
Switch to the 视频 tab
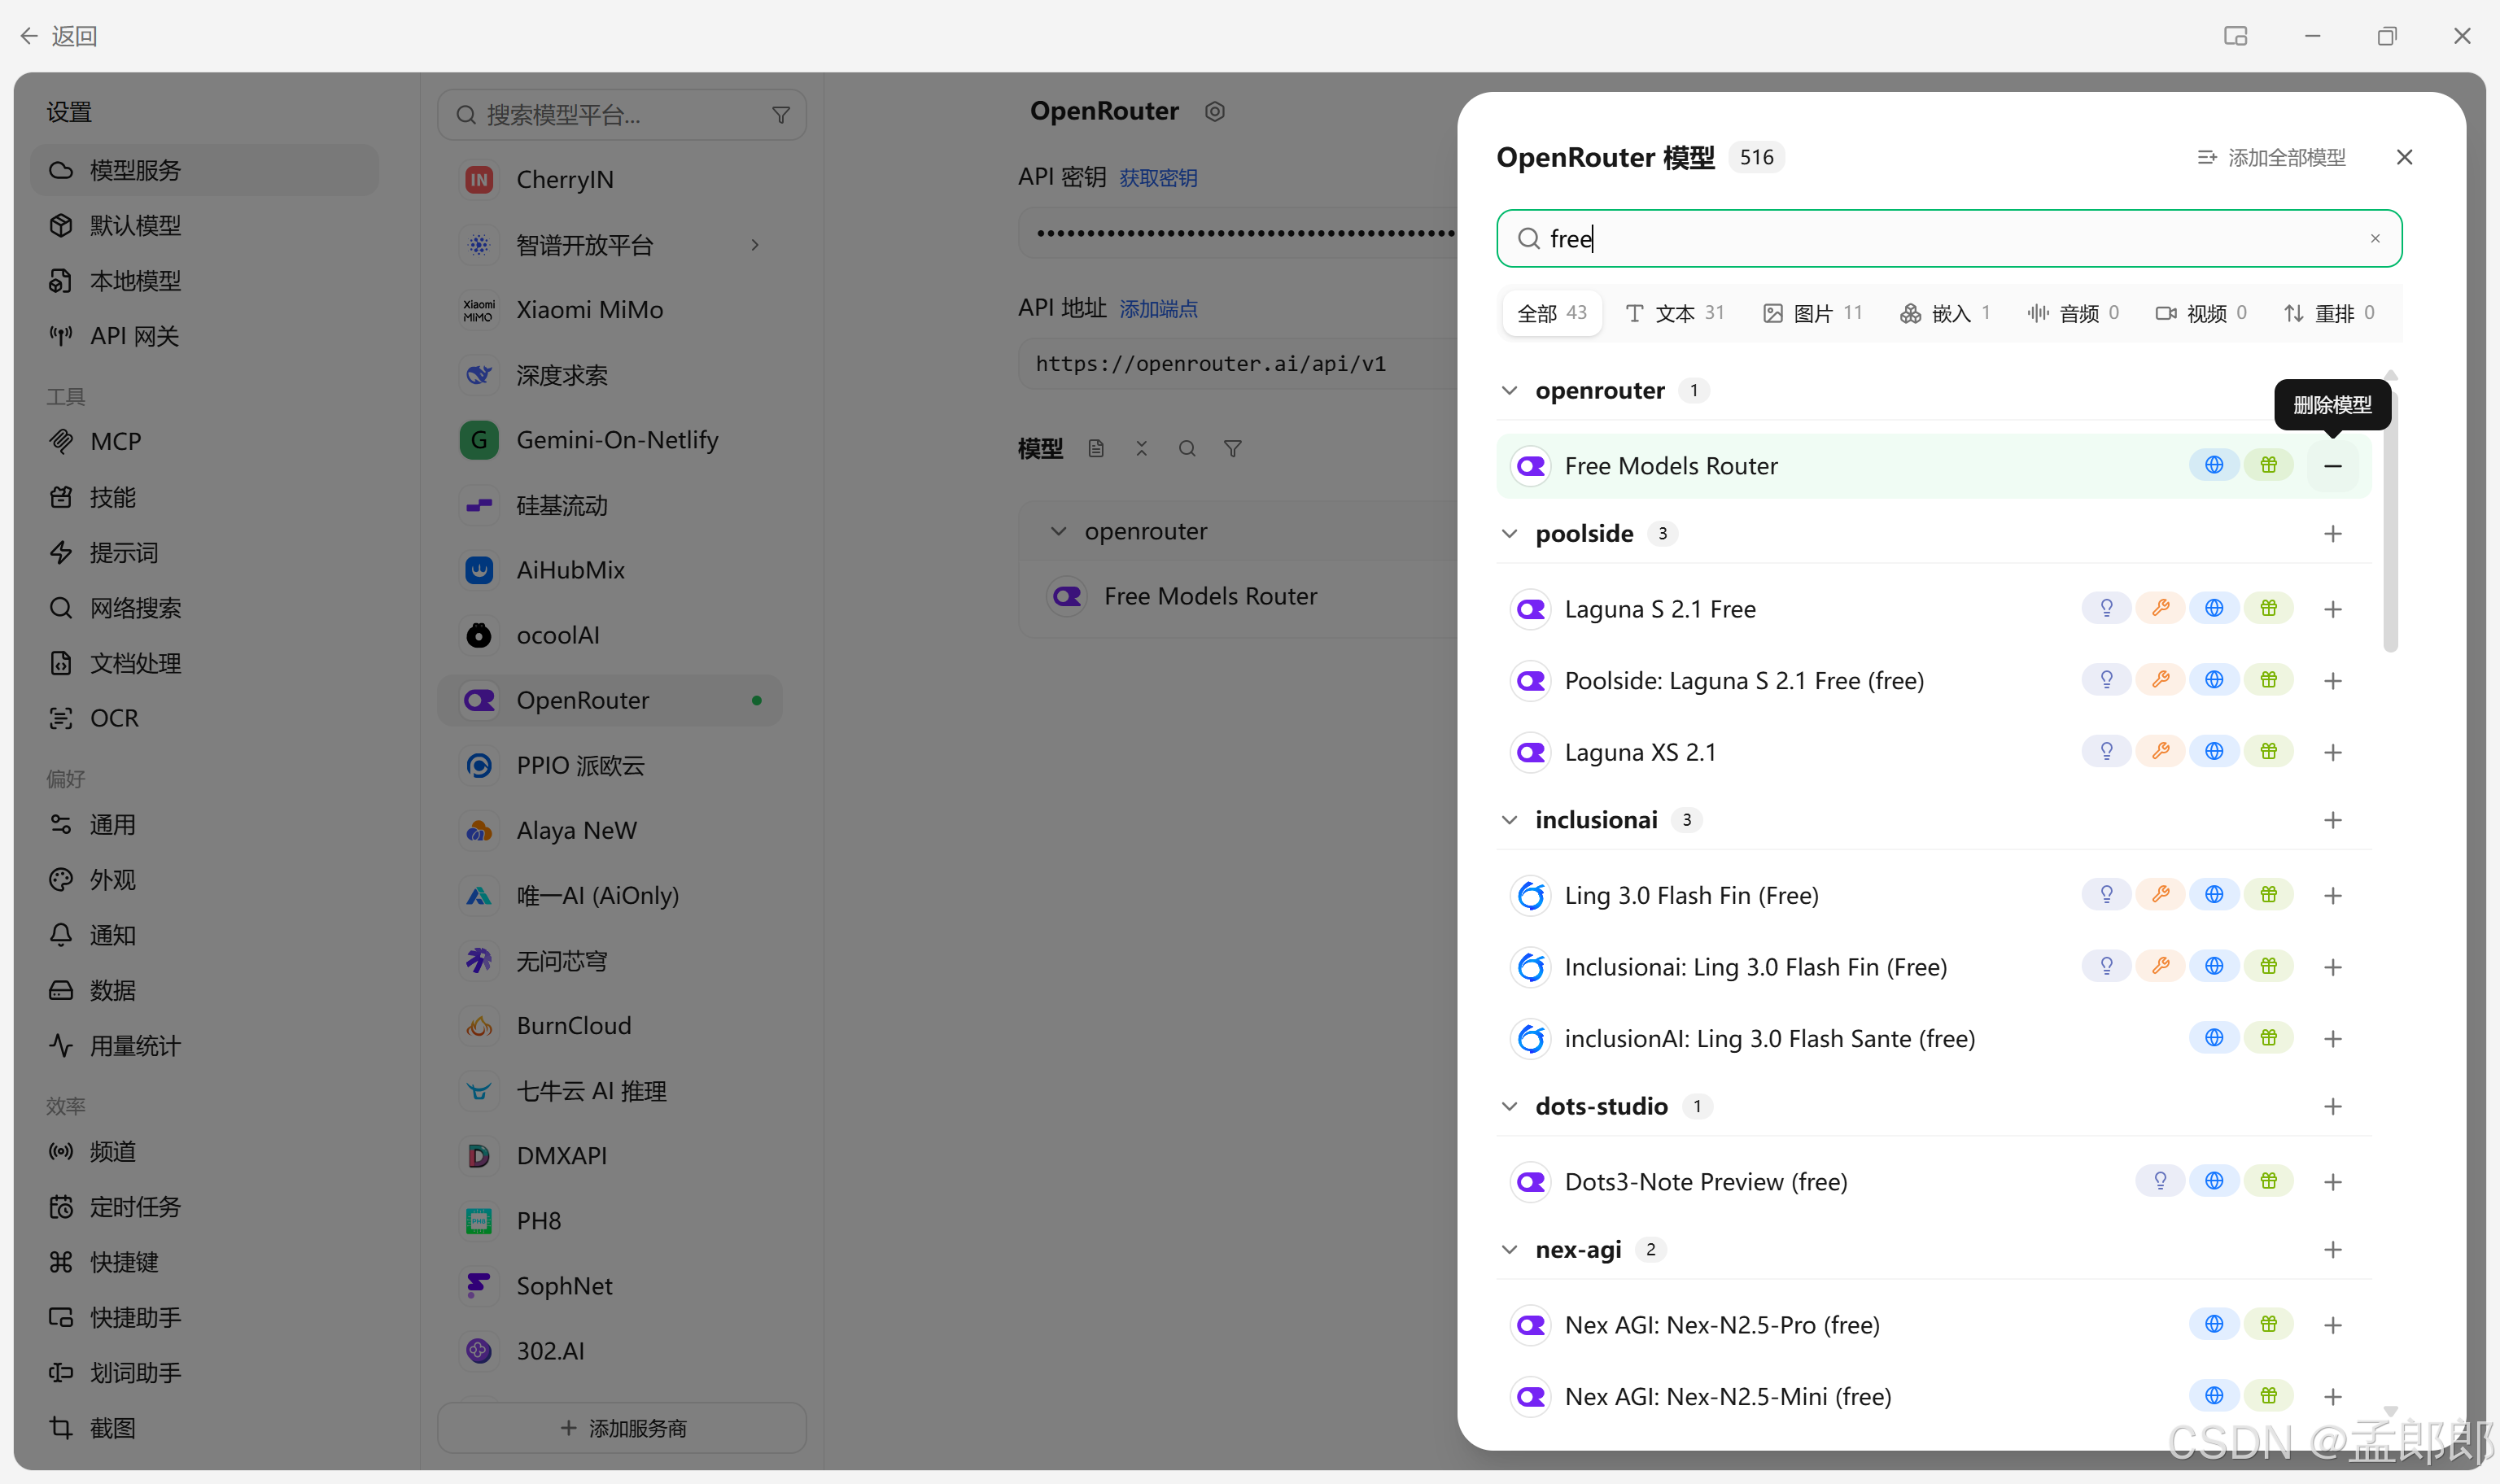click(x=2200, y=314)
